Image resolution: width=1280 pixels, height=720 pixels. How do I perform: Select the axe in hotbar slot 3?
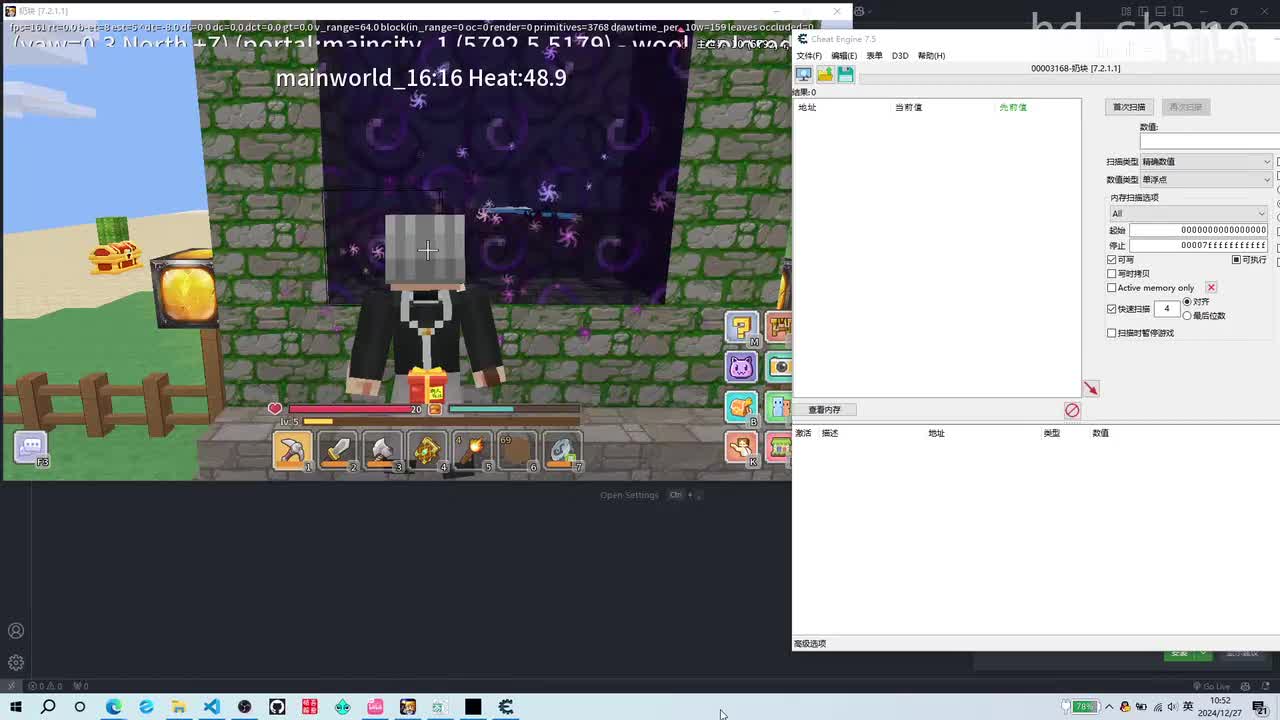(x=382, y=451)
